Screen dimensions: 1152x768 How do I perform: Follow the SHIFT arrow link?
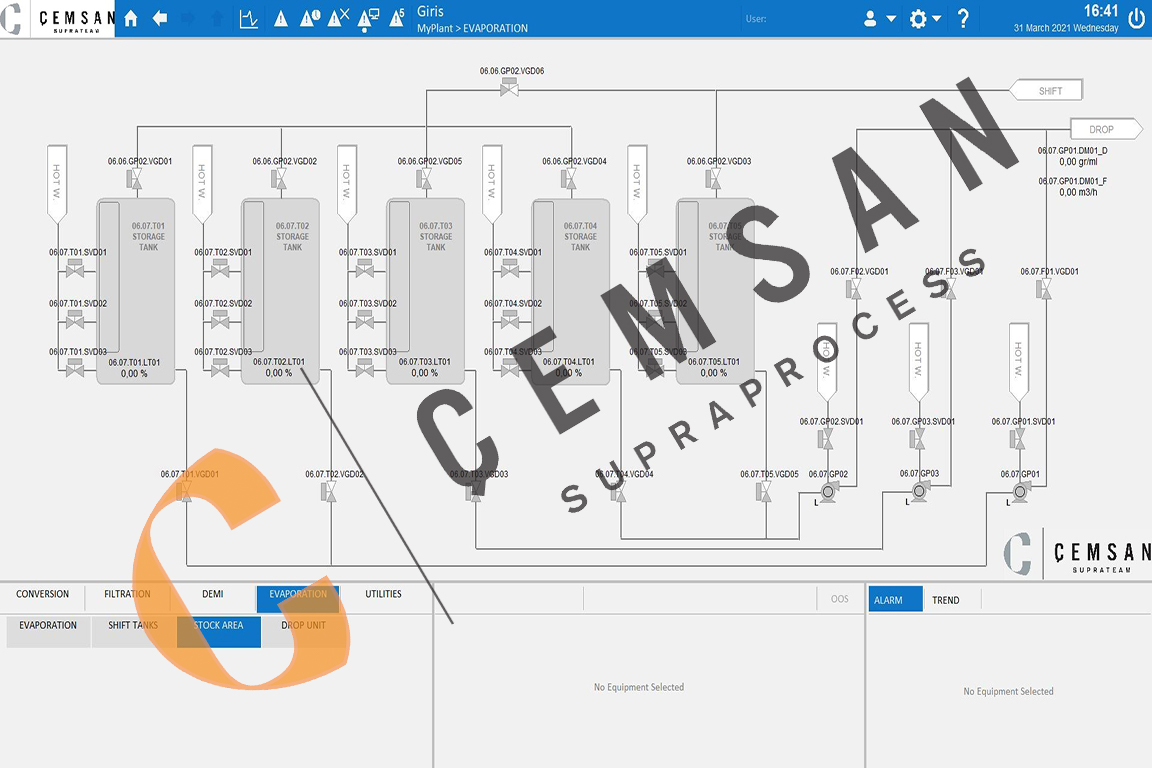tap(1046, 90)
